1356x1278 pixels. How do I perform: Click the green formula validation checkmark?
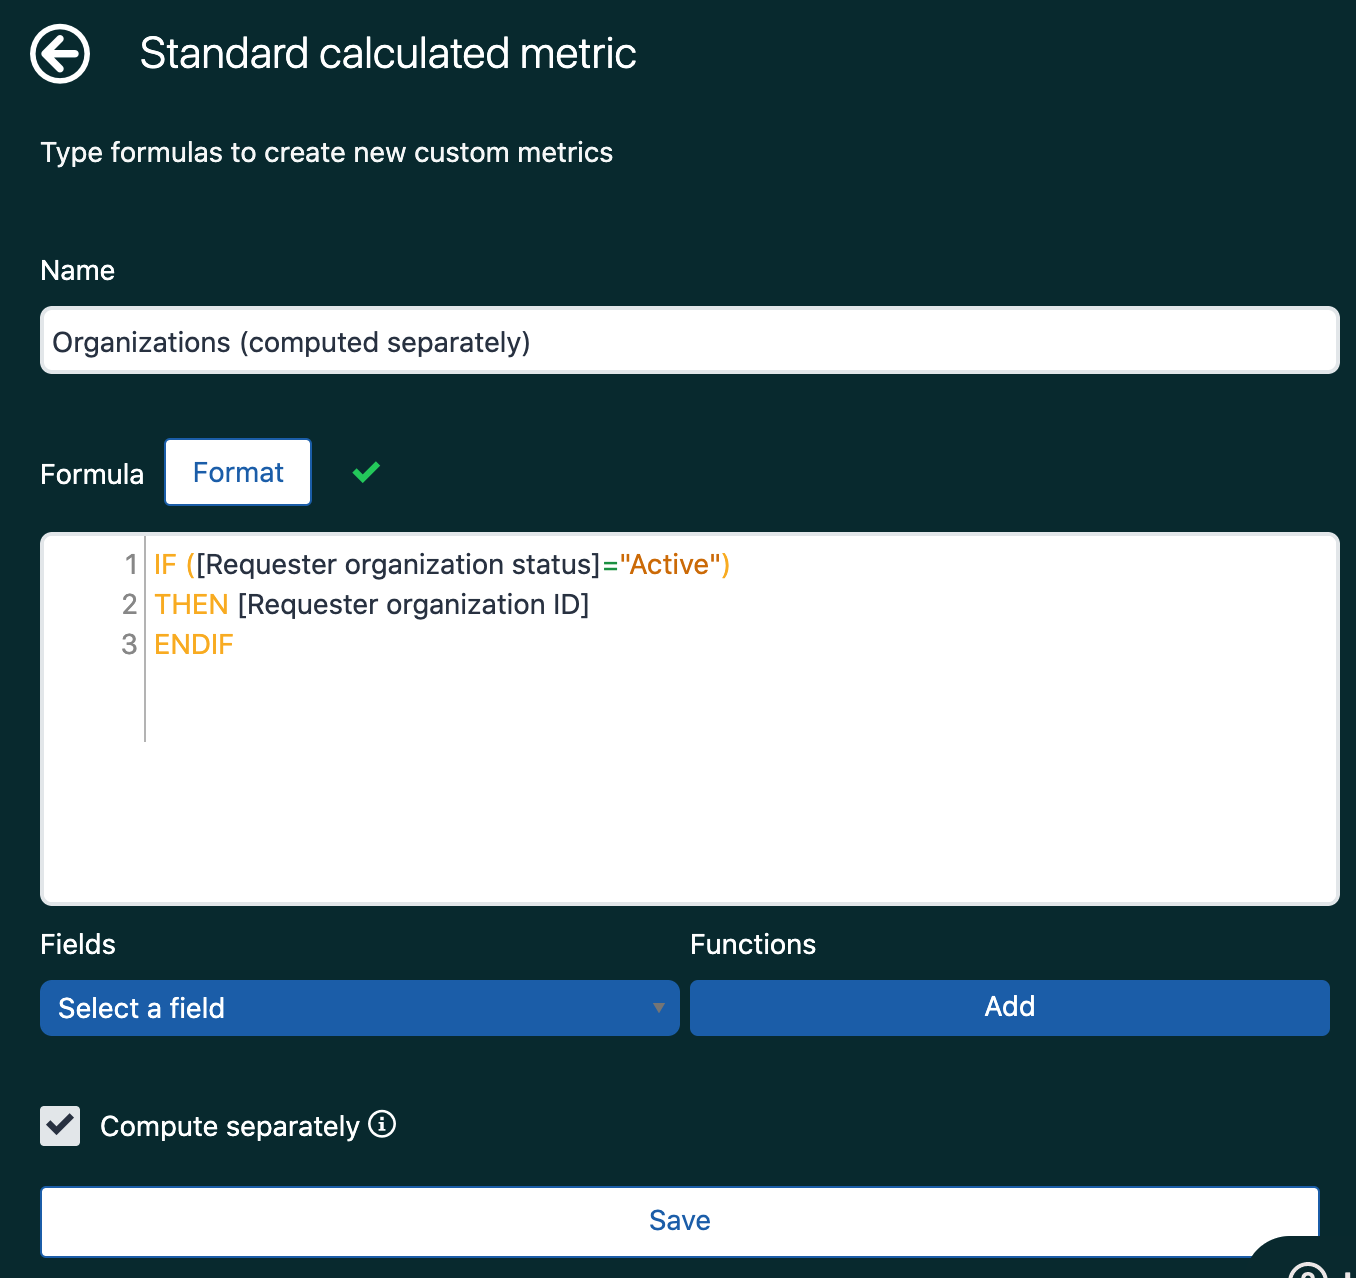coord(366,472)
